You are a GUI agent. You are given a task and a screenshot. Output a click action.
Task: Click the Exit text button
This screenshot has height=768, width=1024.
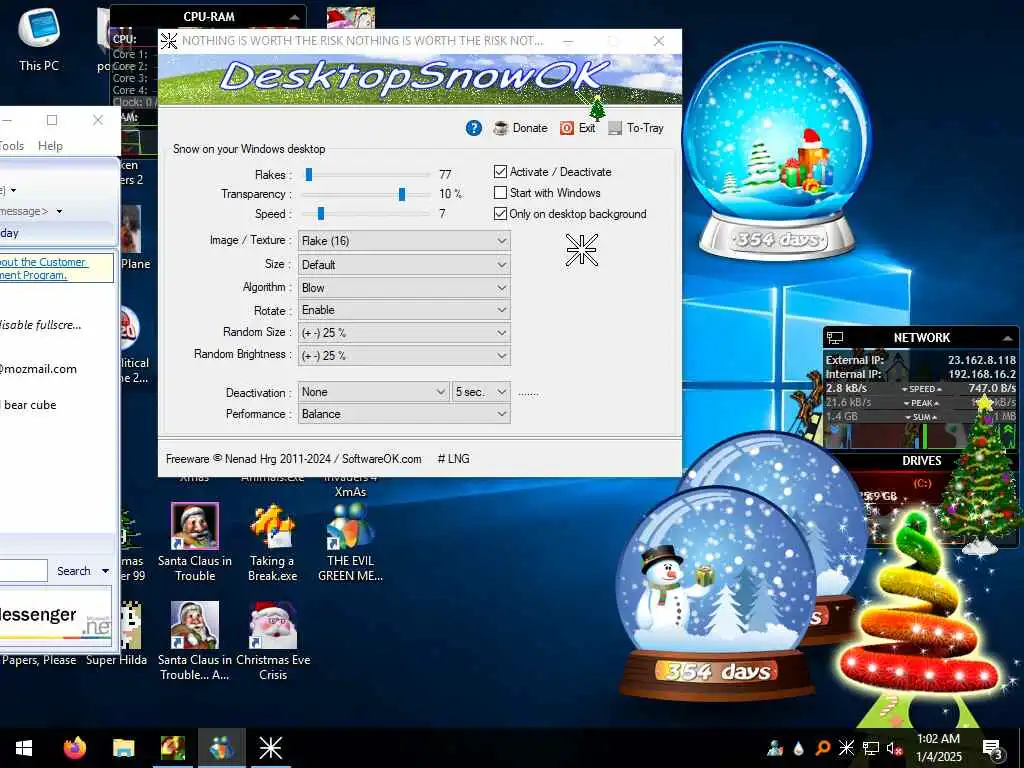[586, 128]
